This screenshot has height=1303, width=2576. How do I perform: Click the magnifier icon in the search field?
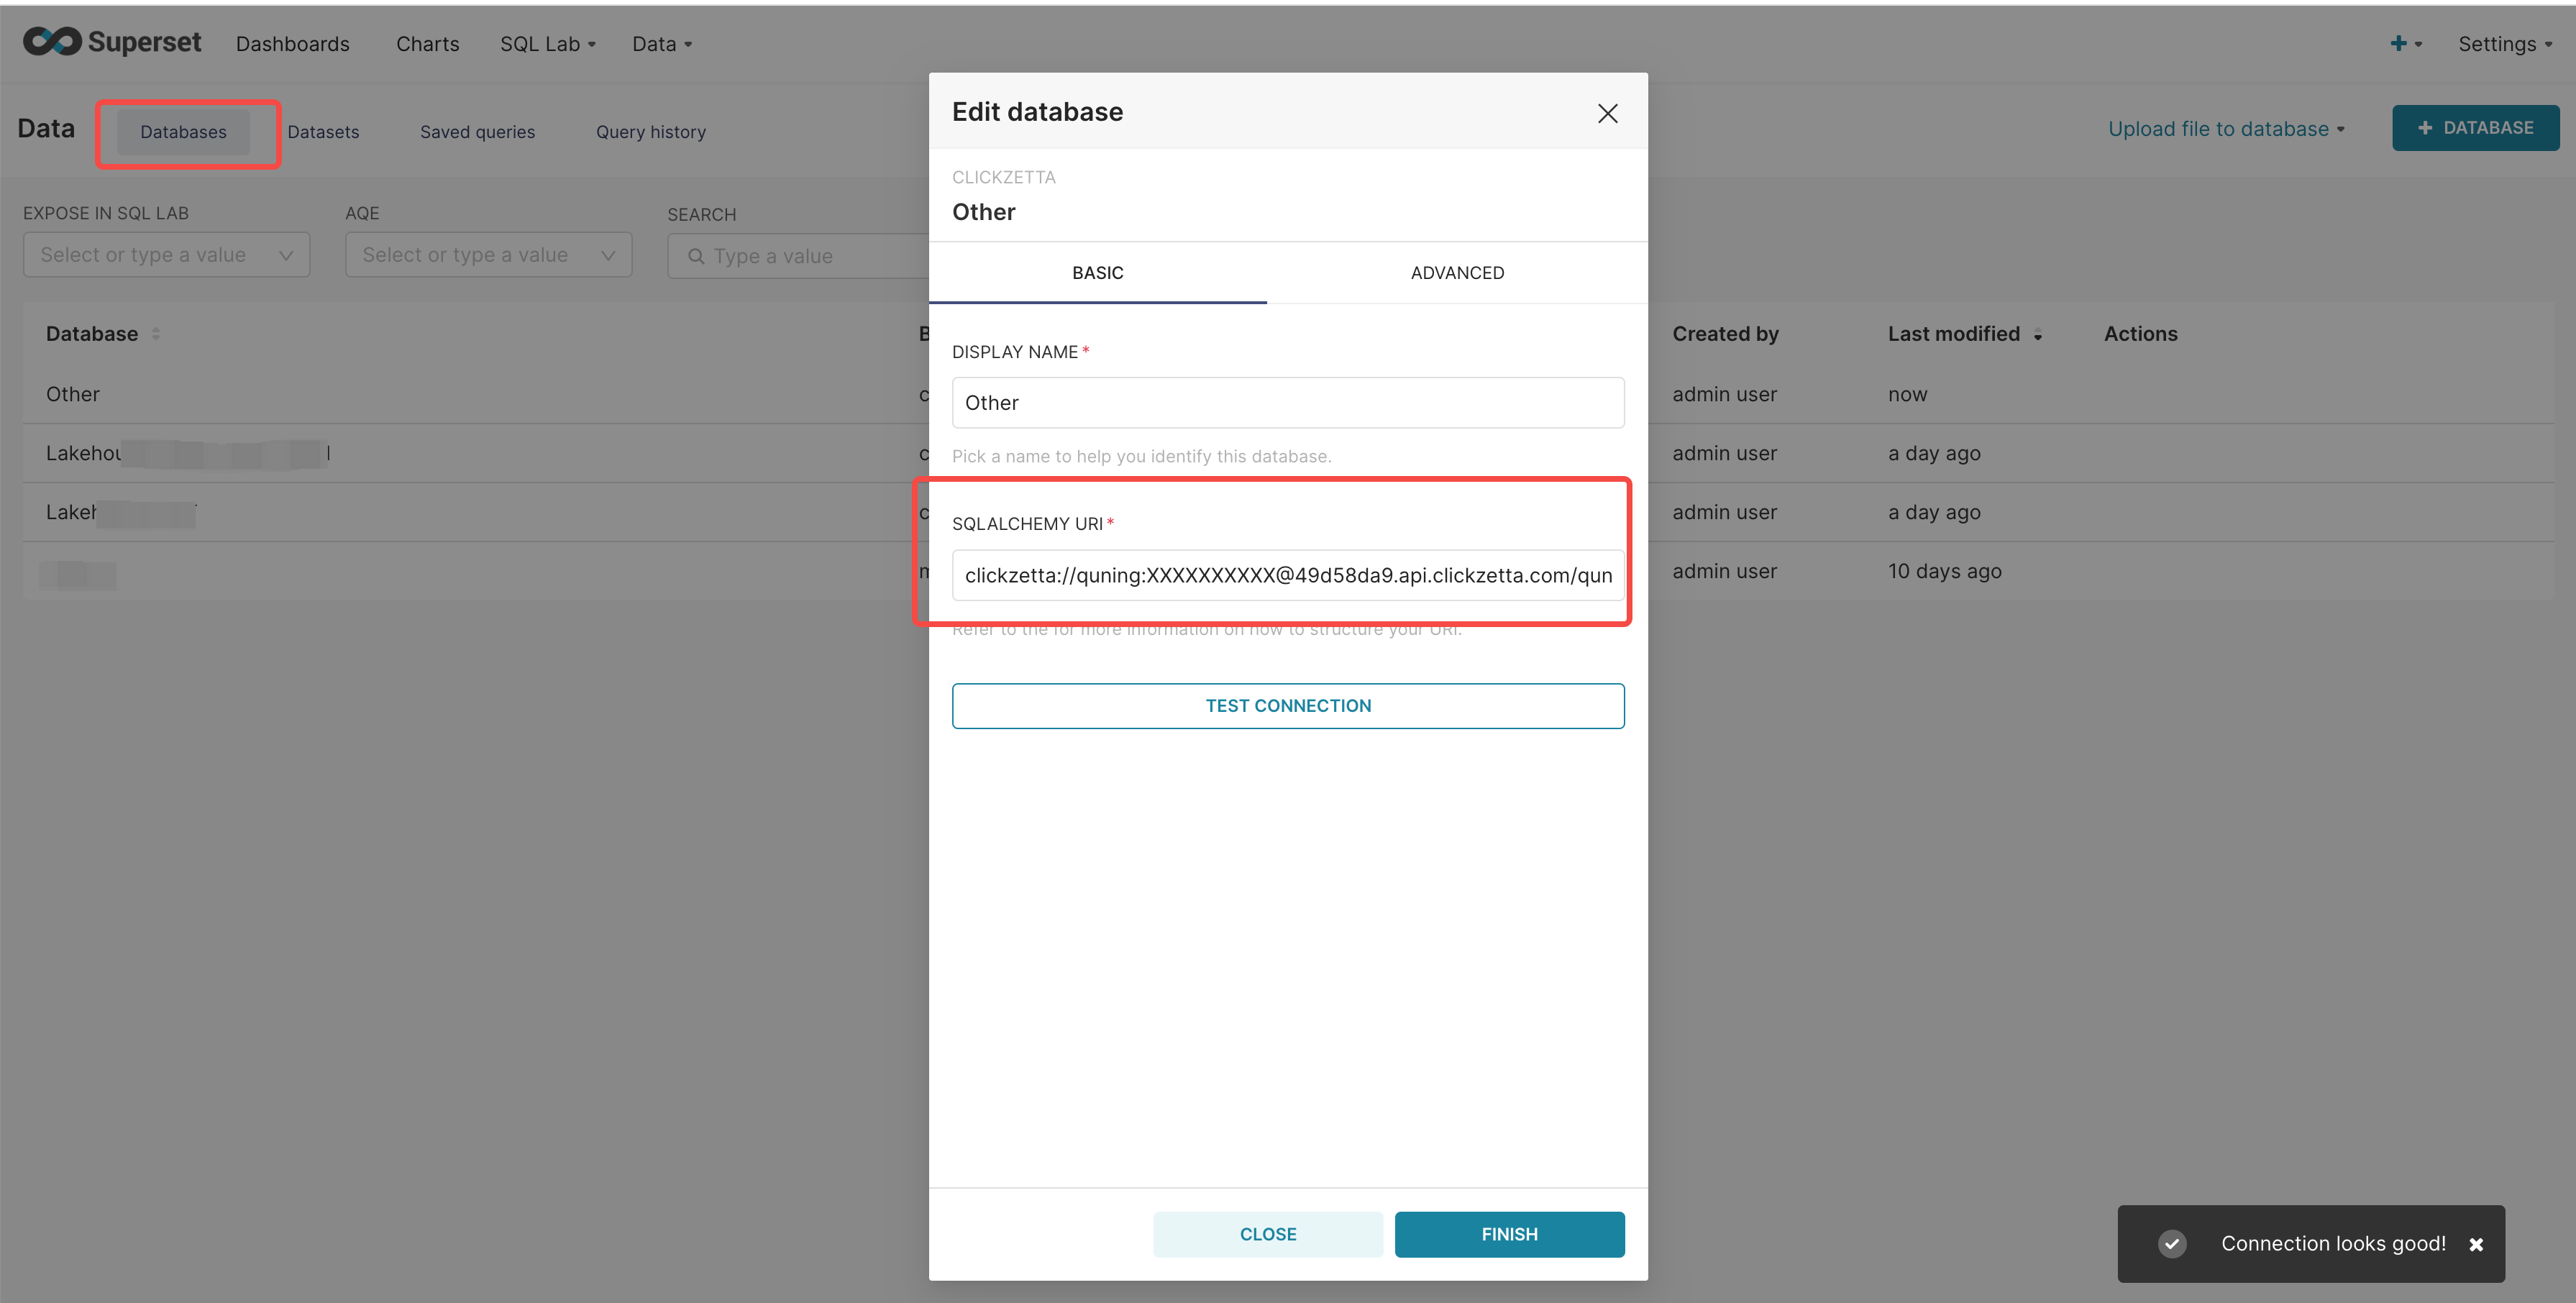tap(697, 256)
